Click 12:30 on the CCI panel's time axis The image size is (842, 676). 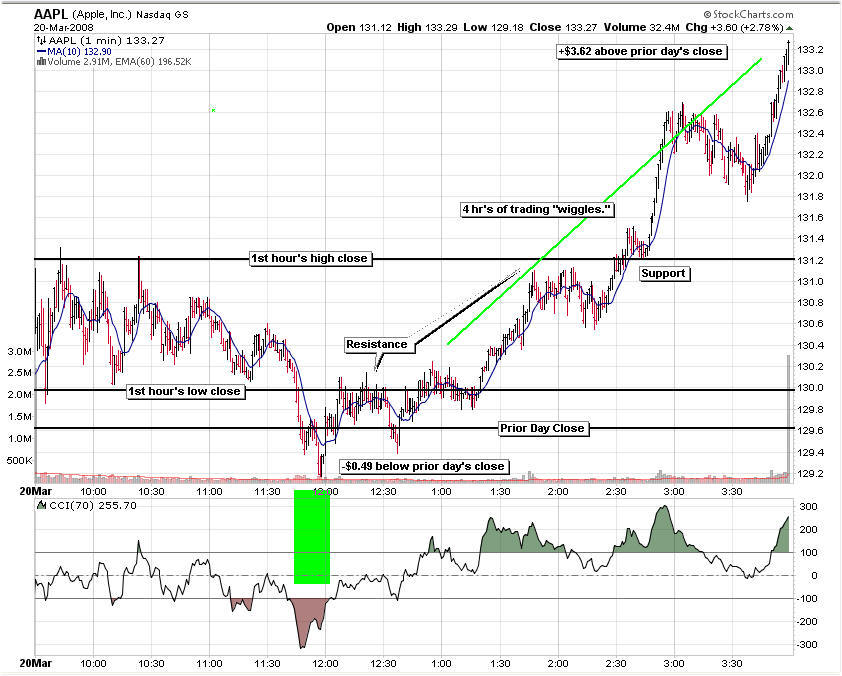384,663
